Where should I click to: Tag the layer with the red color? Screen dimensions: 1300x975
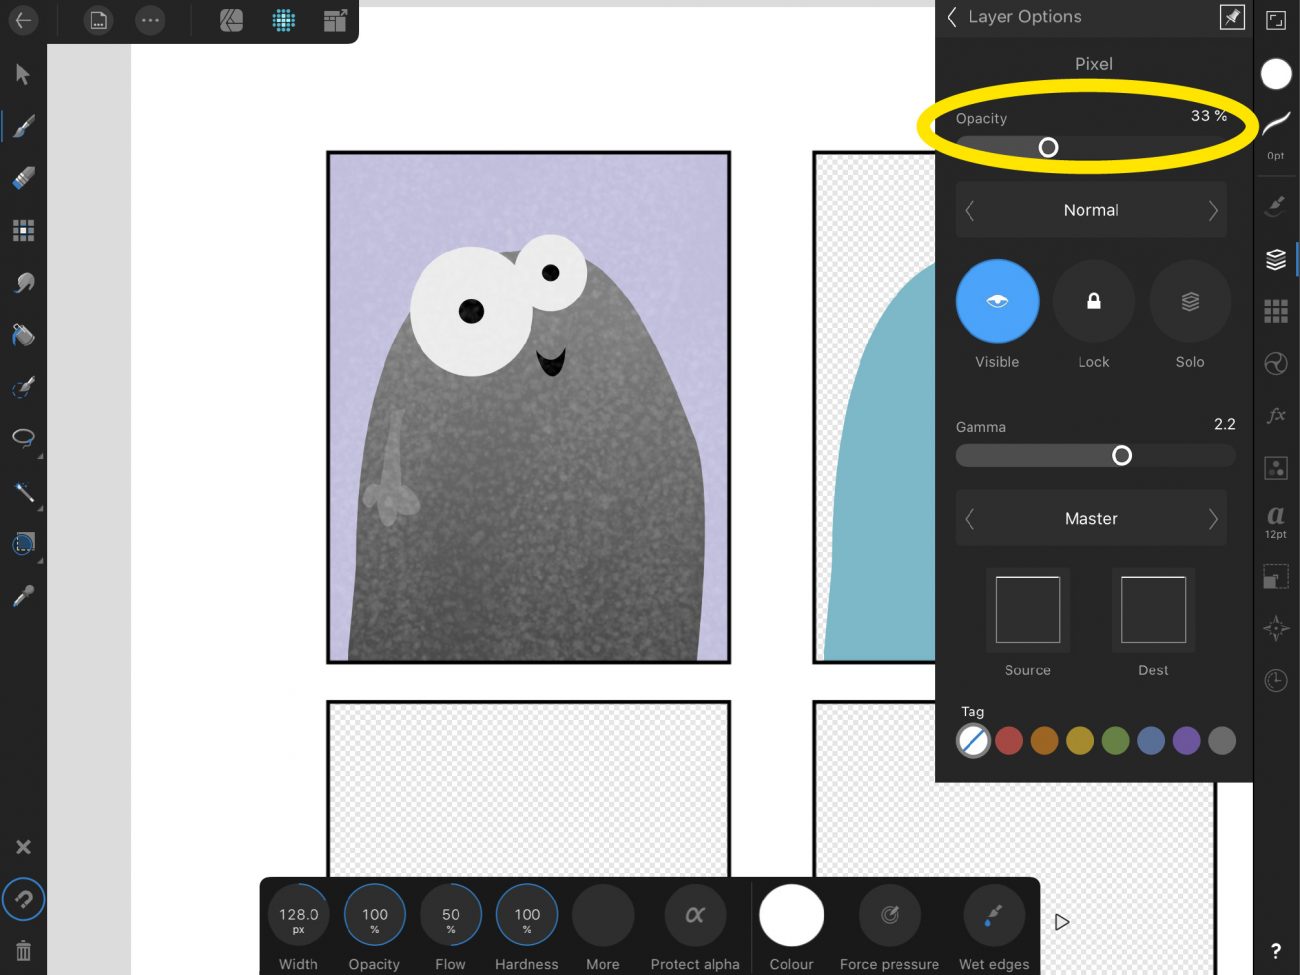pyautogui.click(x=1009, y=740)
